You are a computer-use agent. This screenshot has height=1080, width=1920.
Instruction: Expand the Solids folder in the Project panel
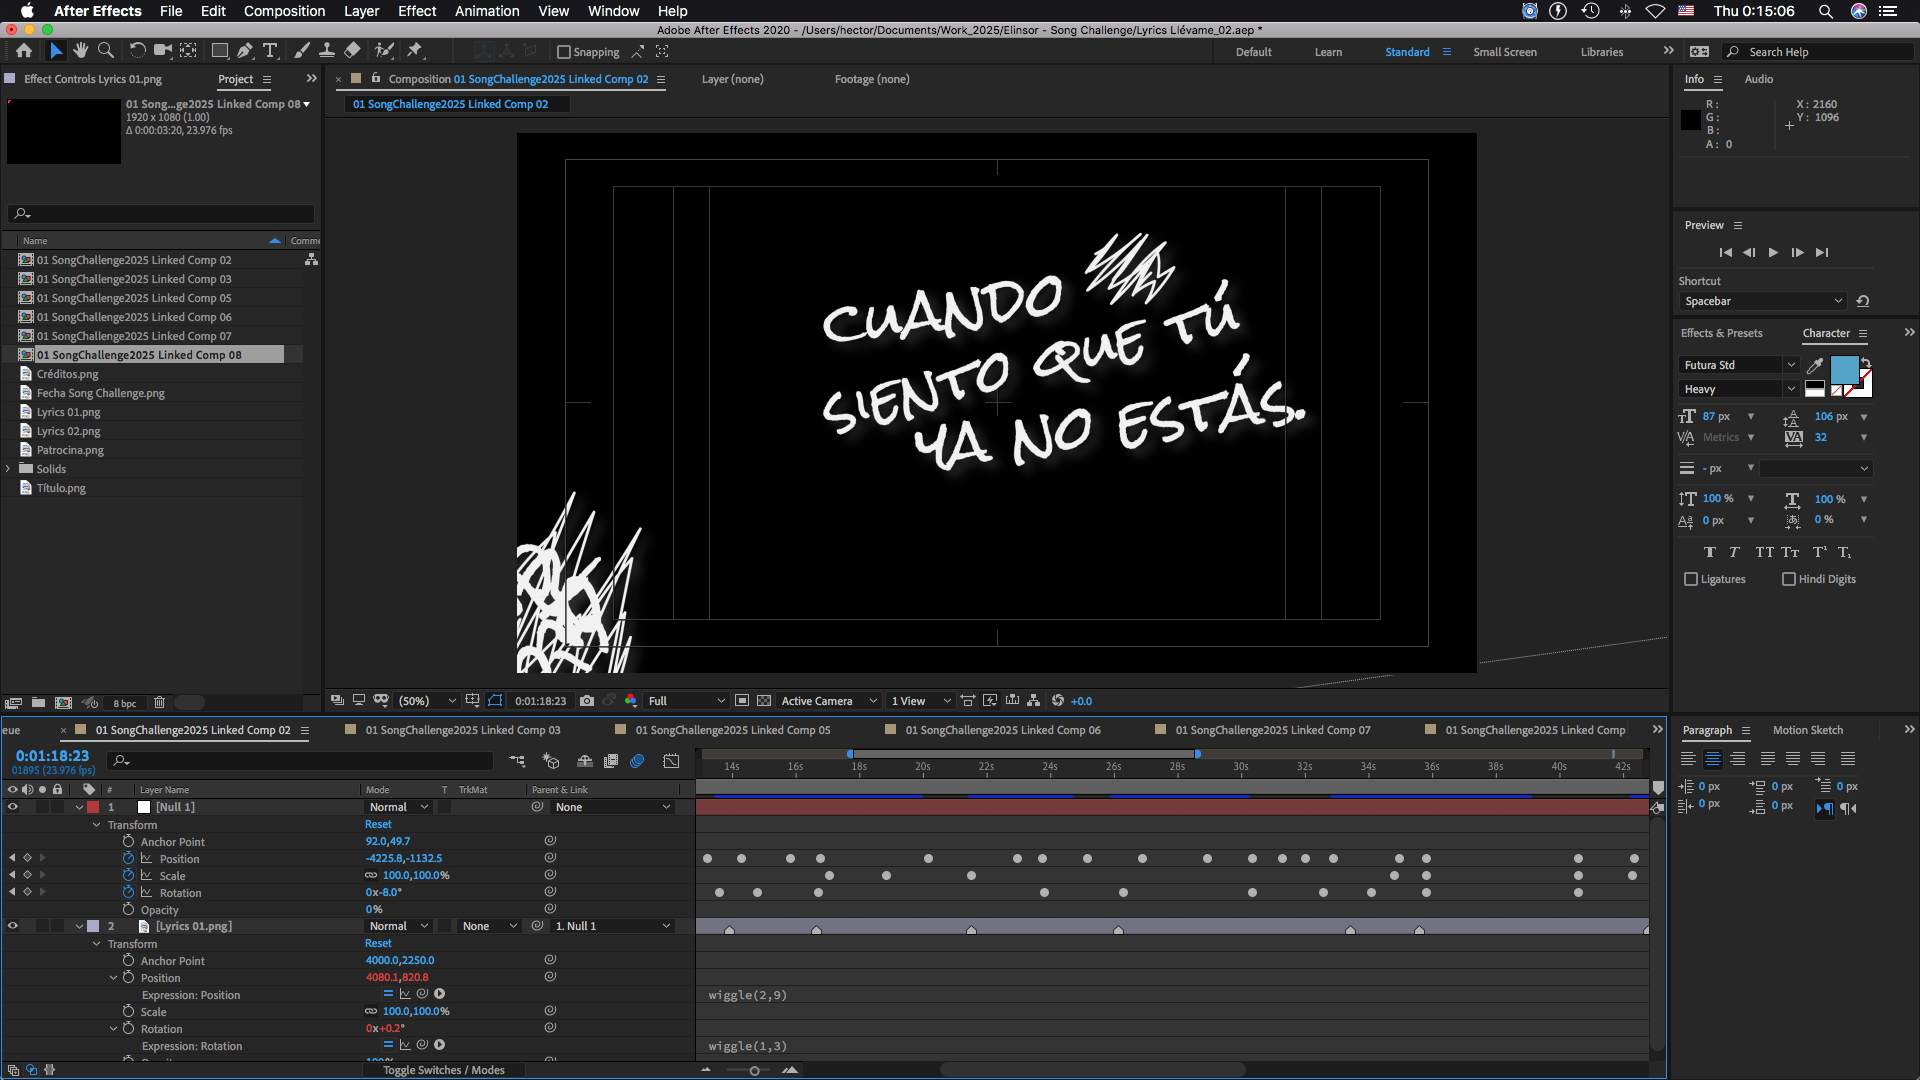[x=9, y=469]
